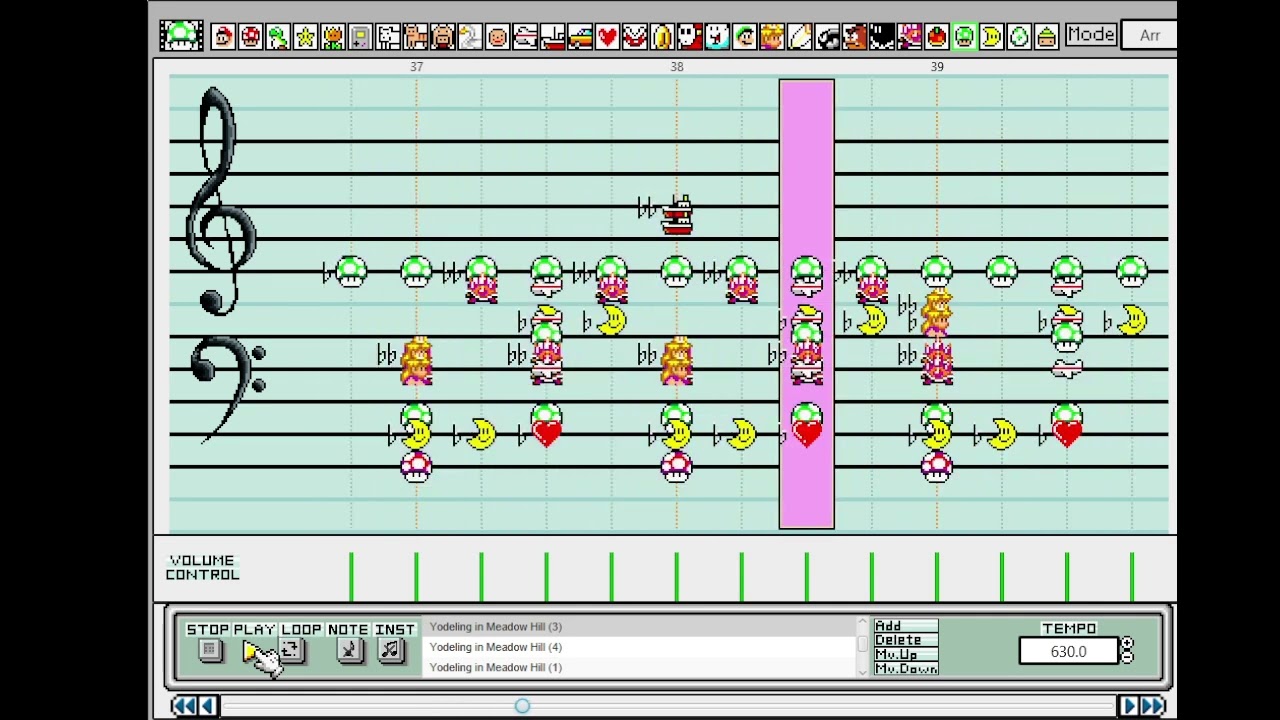
Task: Click the timeline scroll slider thumb
Action: pos(522,706)
